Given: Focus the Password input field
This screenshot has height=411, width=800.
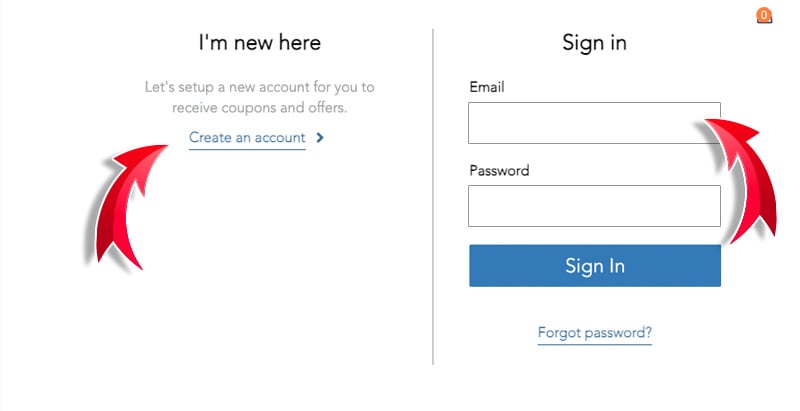Looking at the screenshot, I should point(594,206).
